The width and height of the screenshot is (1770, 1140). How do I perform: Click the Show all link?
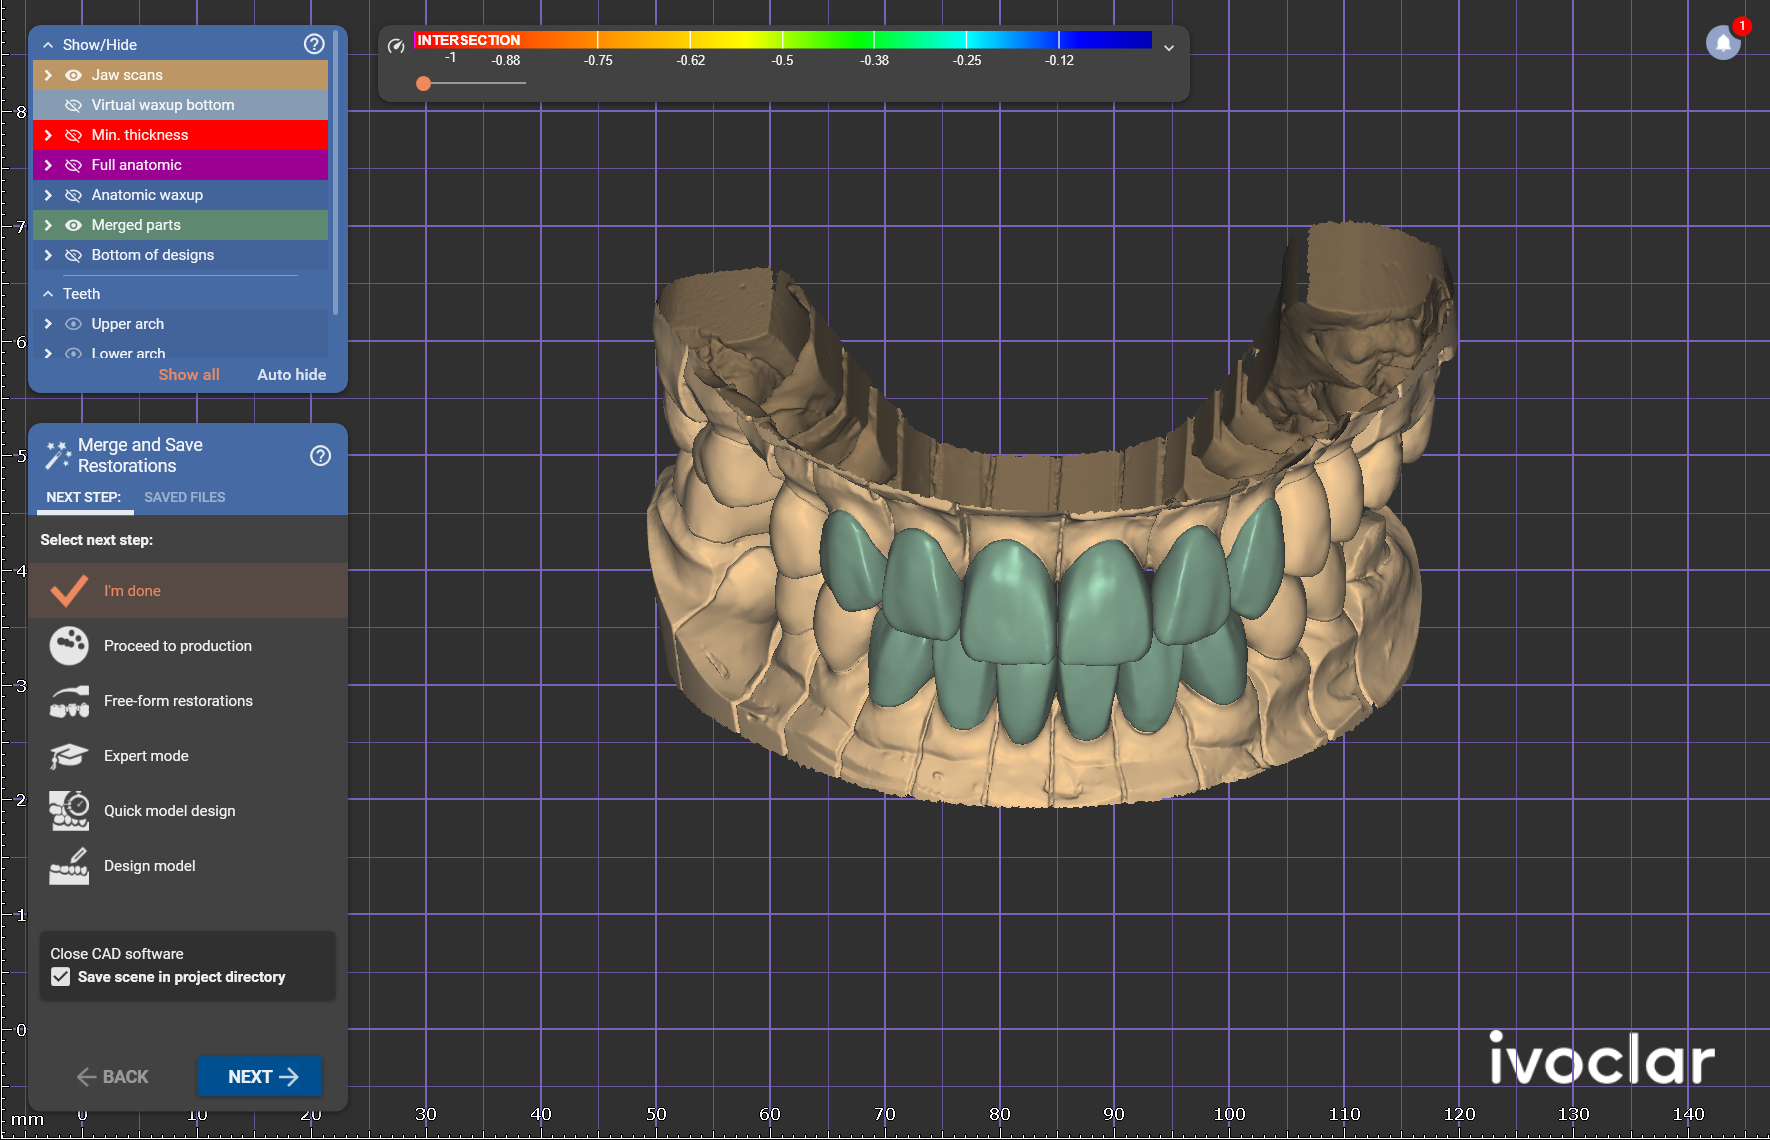click(x=189, y=375)
